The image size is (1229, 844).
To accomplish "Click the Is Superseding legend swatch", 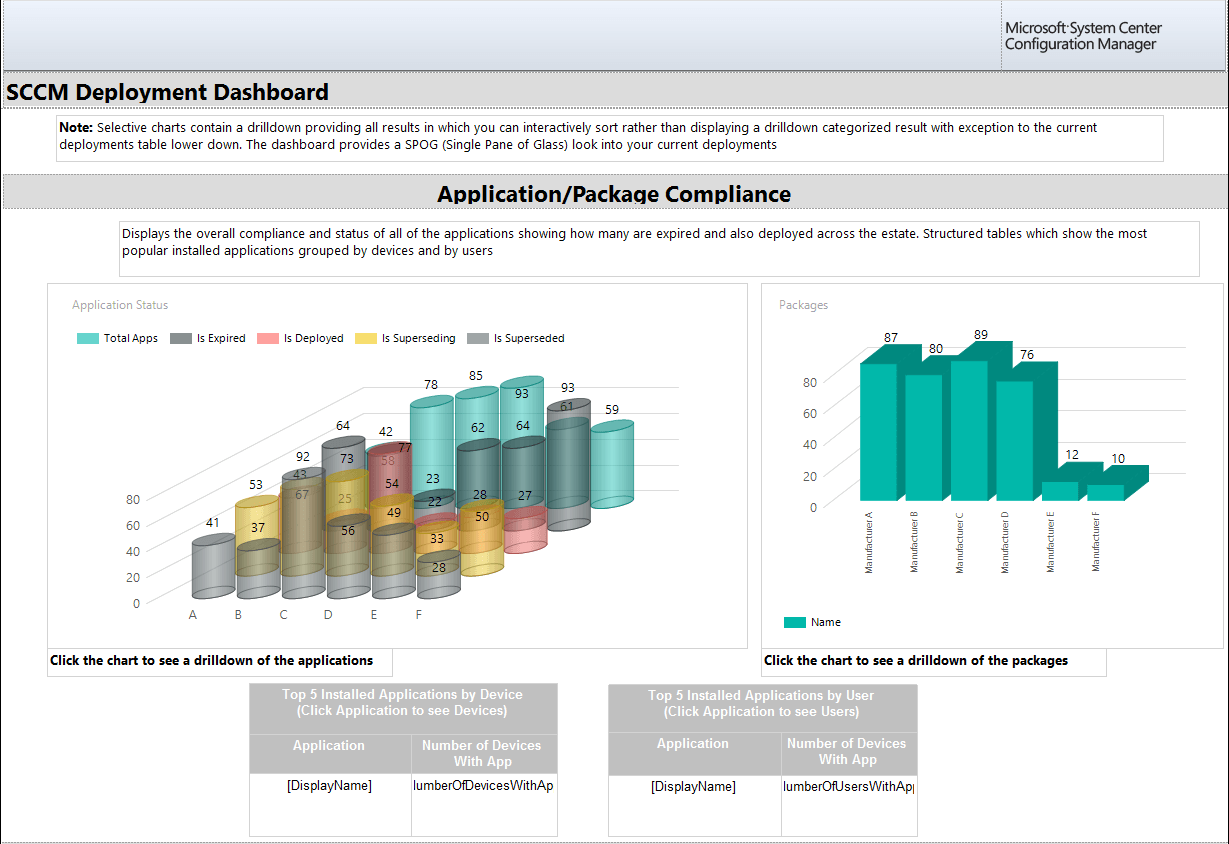I will [x=366, y=339].
